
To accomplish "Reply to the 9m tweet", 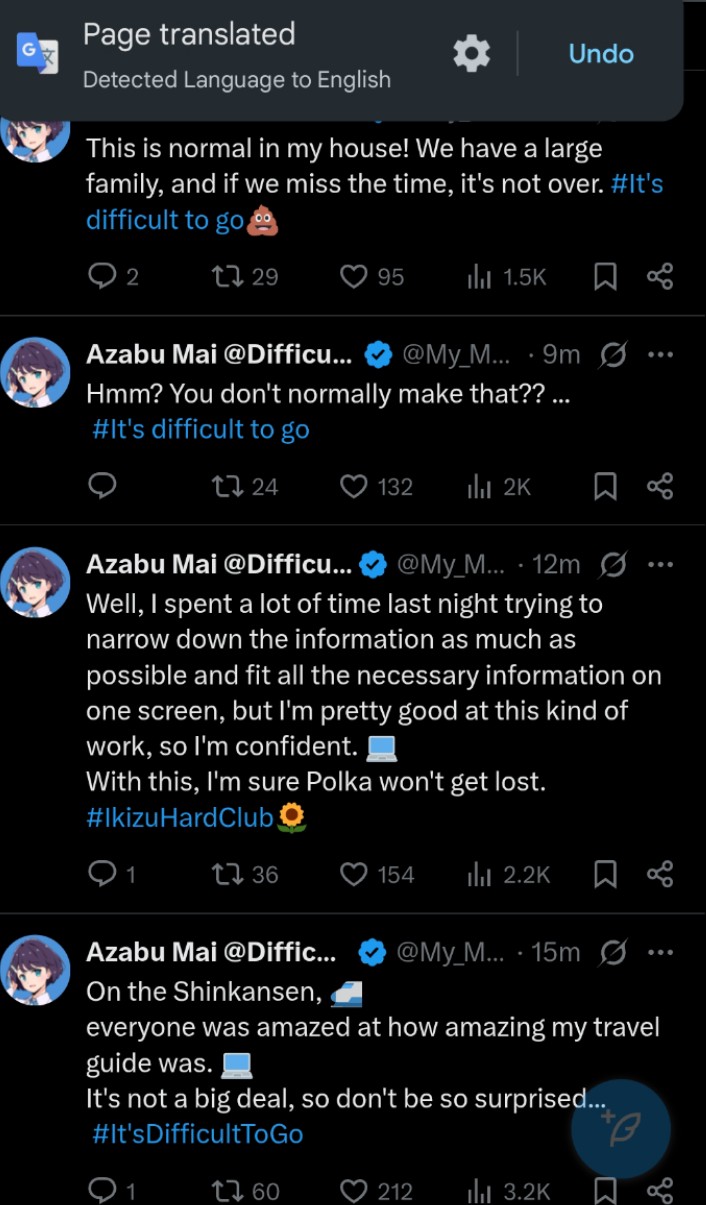I will (x=102, y=486).
